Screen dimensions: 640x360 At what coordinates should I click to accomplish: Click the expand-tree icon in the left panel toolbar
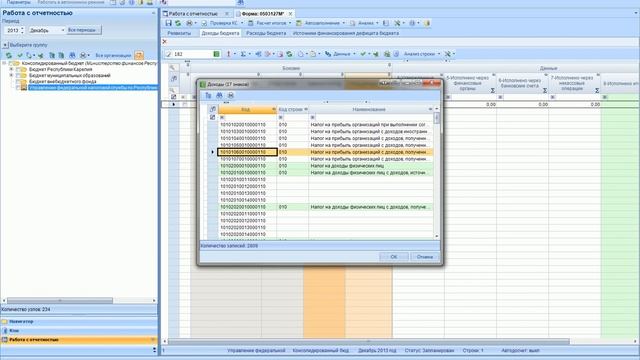click(x=52, y=55)
